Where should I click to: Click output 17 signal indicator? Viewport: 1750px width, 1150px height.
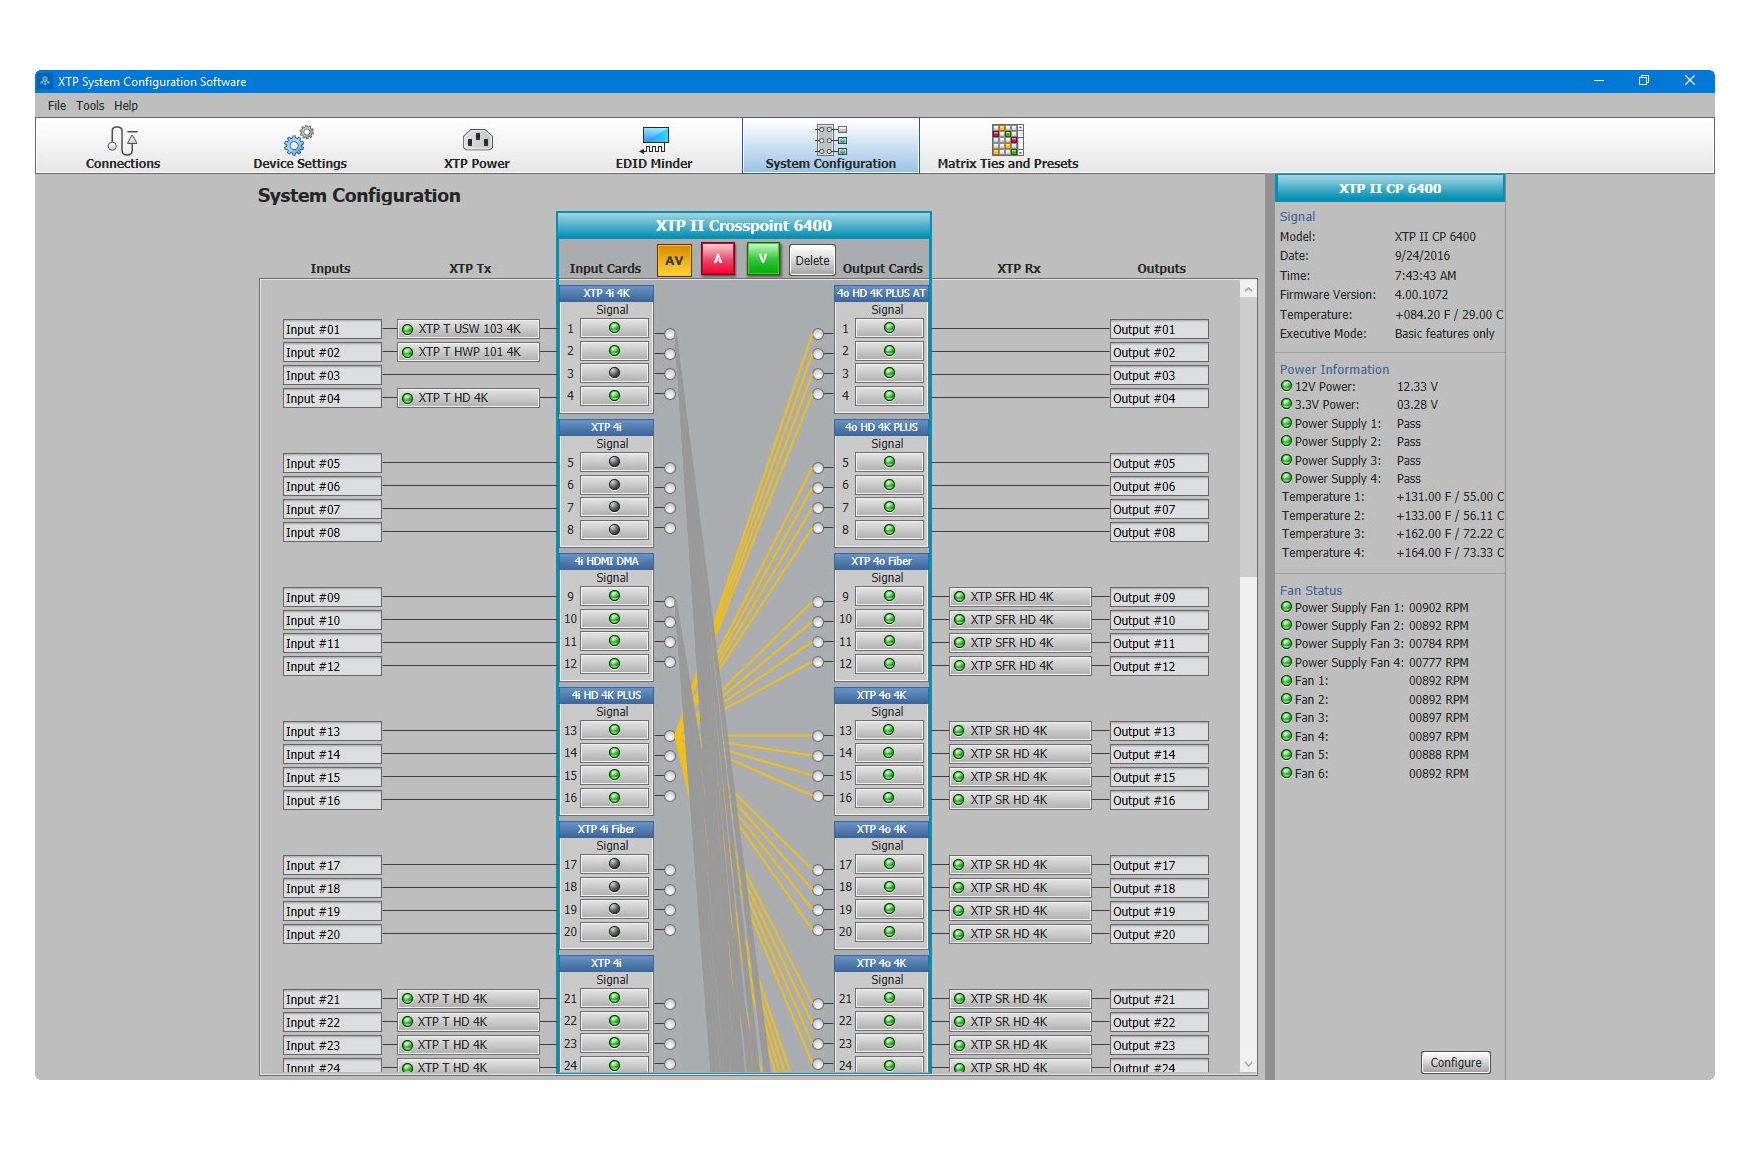coord(889,864)
